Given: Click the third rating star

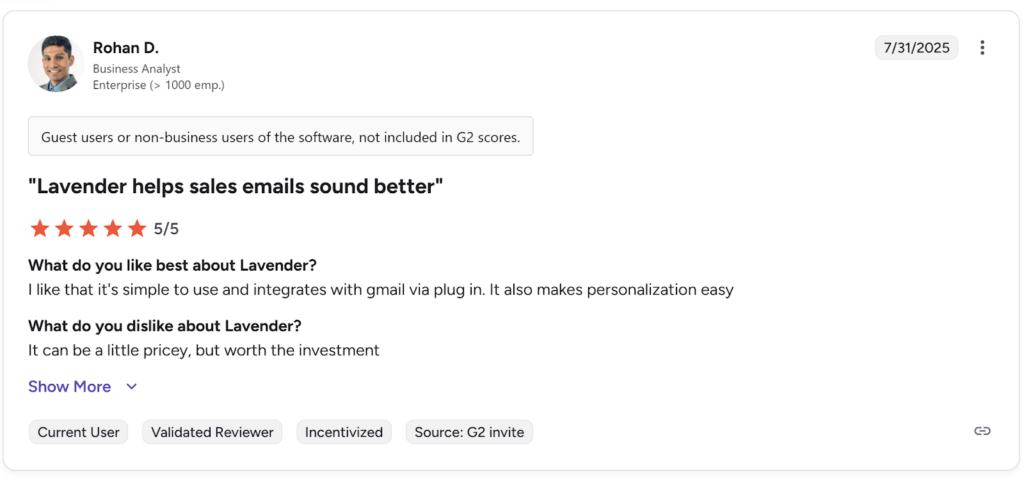Looking at the screenshot, I should pyautogui.click(x=89, y=229).
